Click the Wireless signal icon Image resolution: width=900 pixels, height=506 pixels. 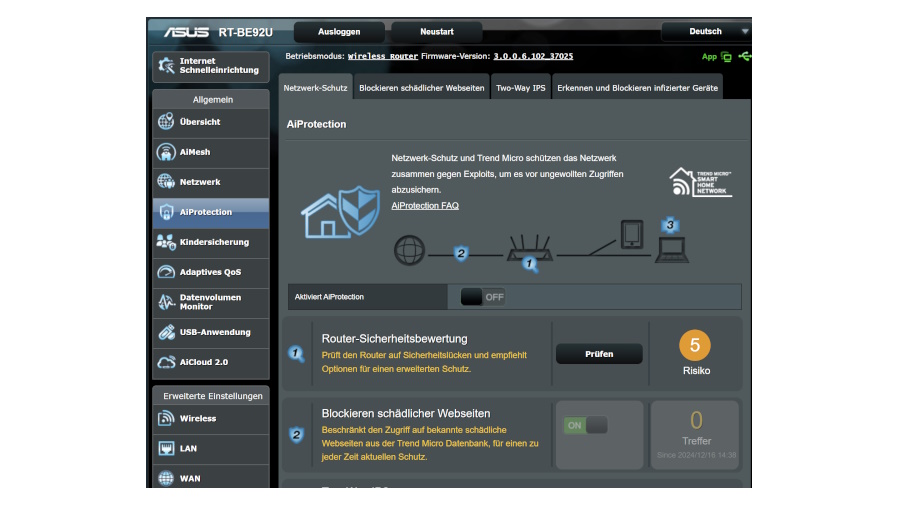(x=166, y=418)
